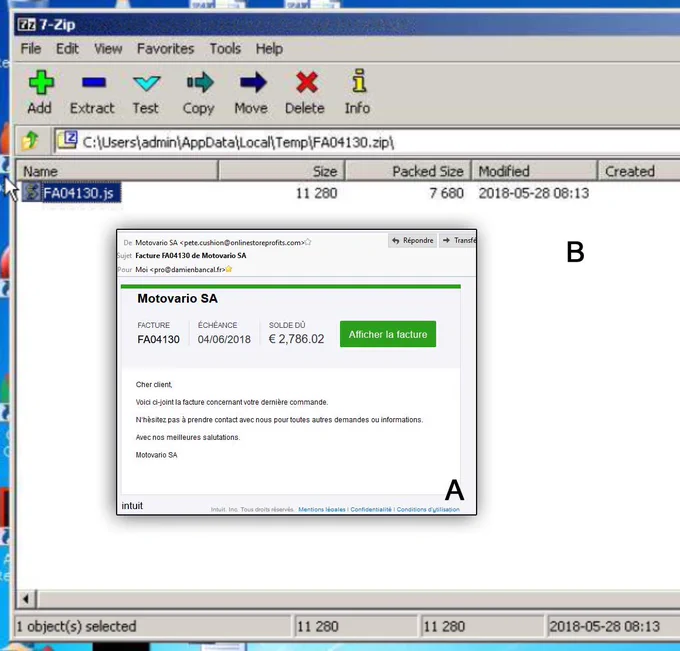Sort by Packed Size column header

pyautogui.click(x=408, y=171)
